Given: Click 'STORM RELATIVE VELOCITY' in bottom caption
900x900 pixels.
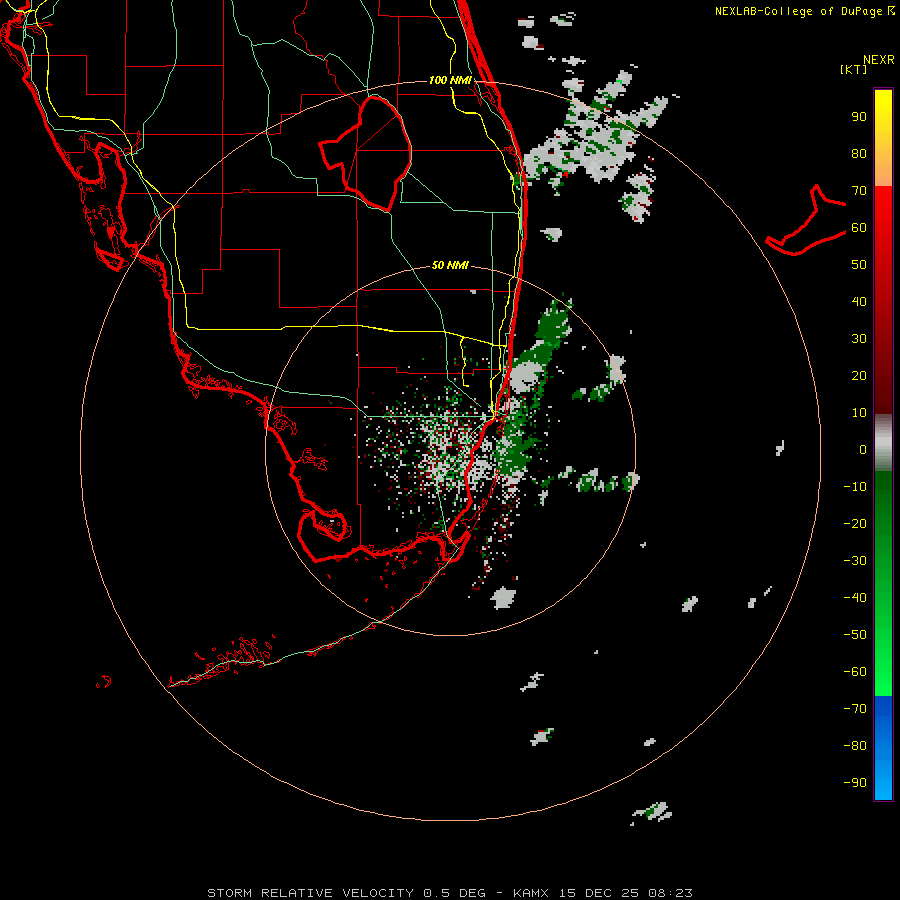Looking at the screenshot, I should coord(310,893).
